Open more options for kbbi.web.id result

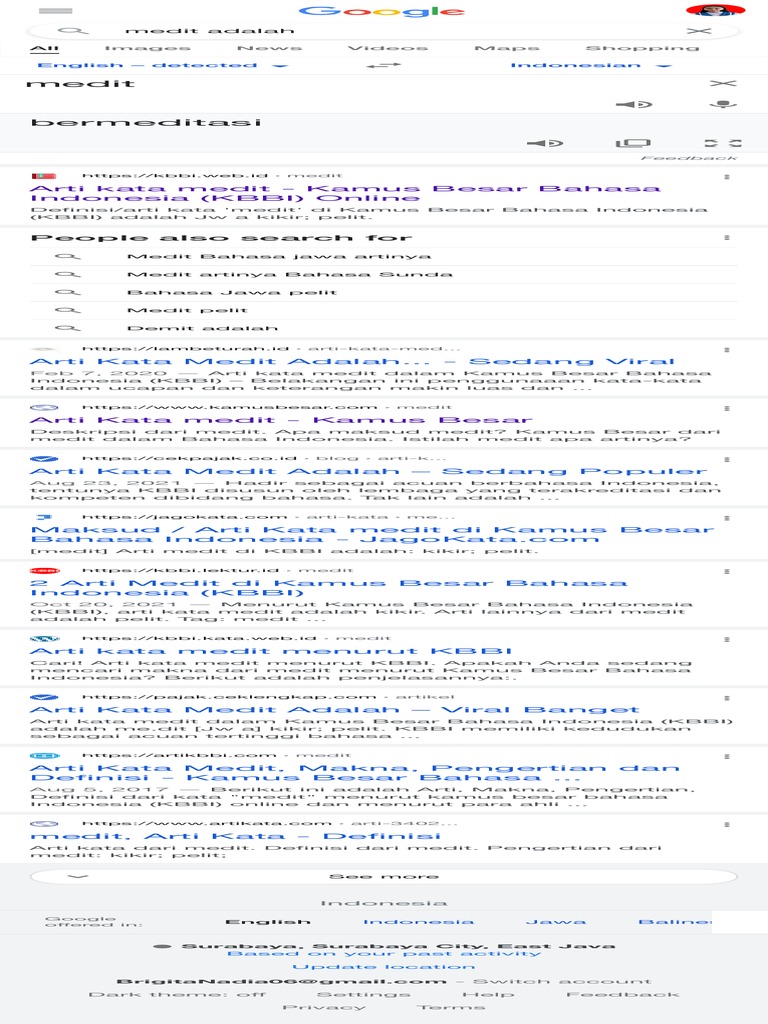[x=727, y=177]
